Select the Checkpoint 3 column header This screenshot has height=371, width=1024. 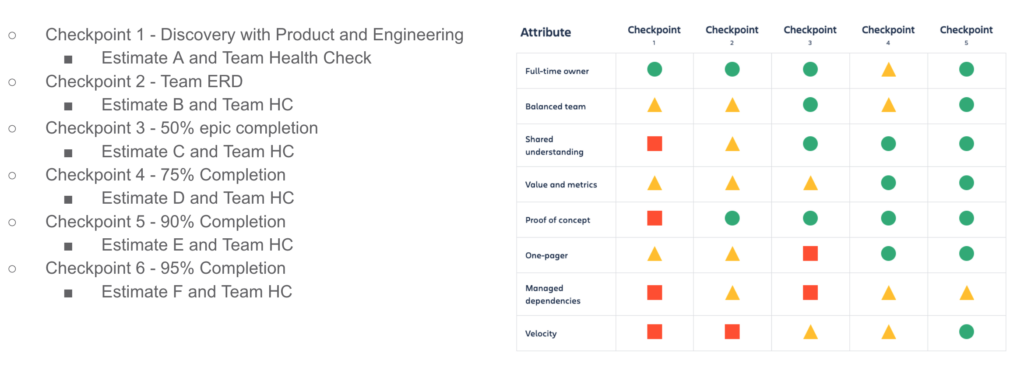coord(810,35)
